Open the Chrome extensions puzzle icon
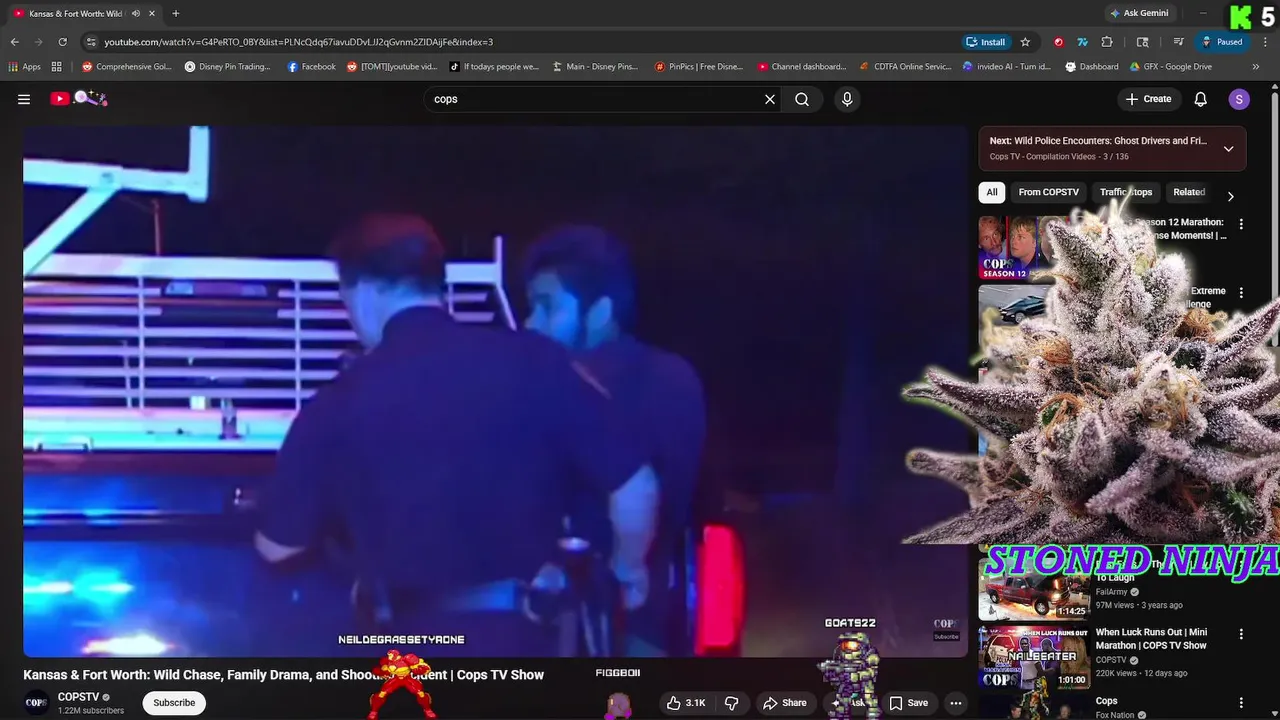Image resolution: width=1280 pixels, height=720 pixels. coord(1107,42)
